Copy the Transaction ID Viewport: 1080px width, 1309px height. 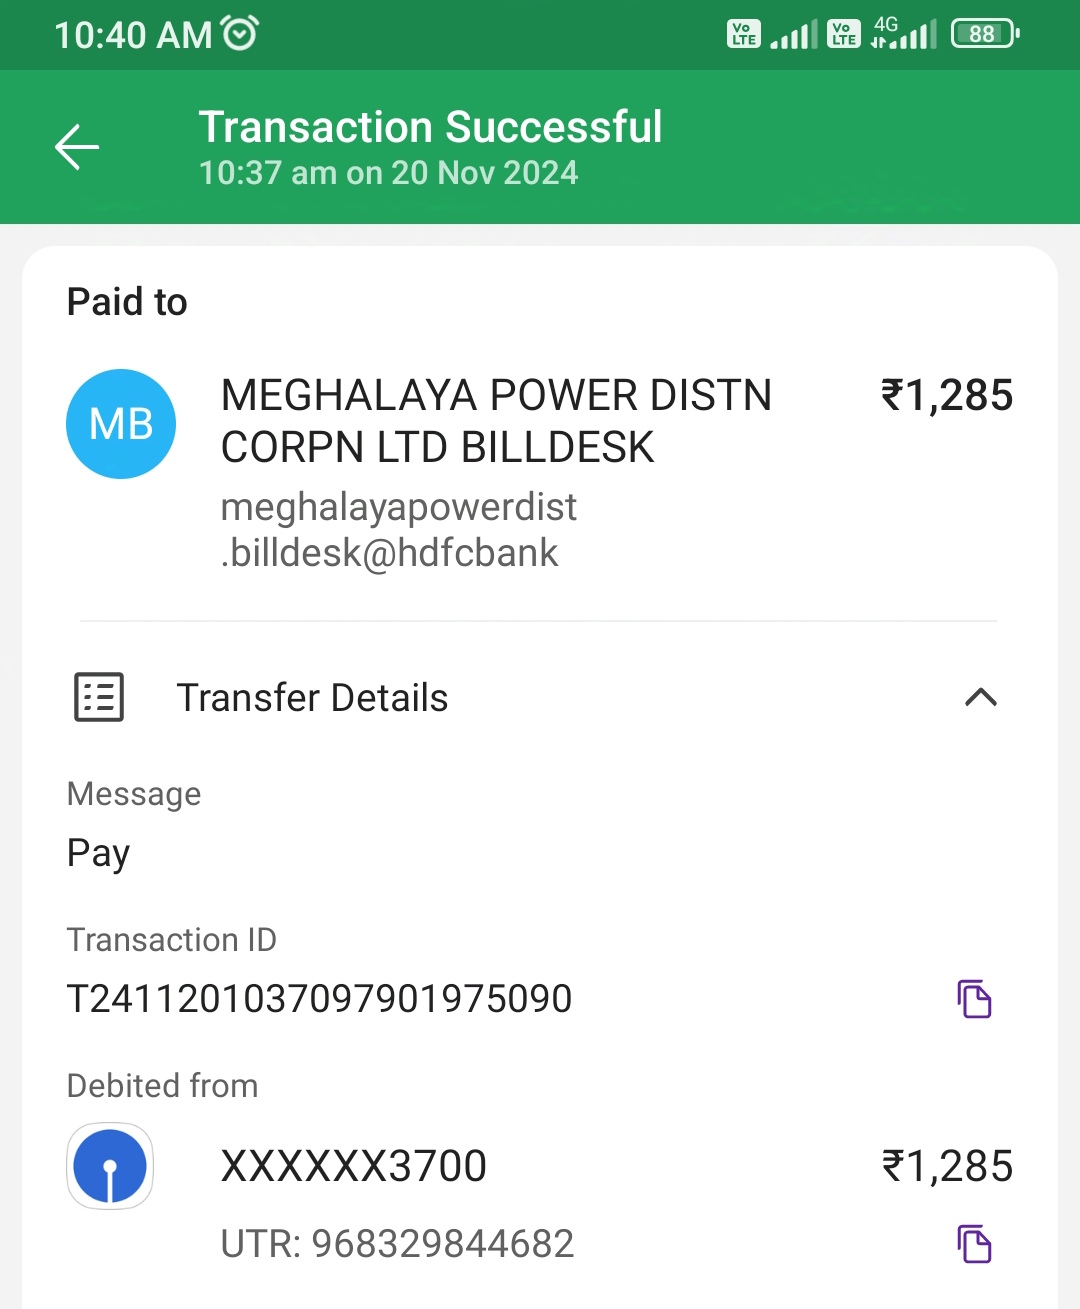coord(974,999)
